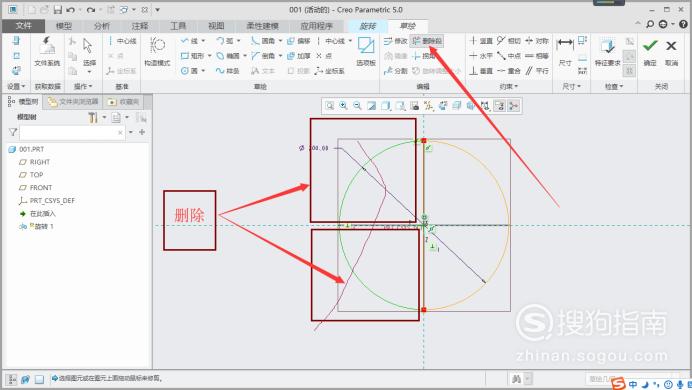This screenshot has height=390, width=692.
Task: Activate 构造模式 (Construction Mode)
Action: tap(157, 52)
